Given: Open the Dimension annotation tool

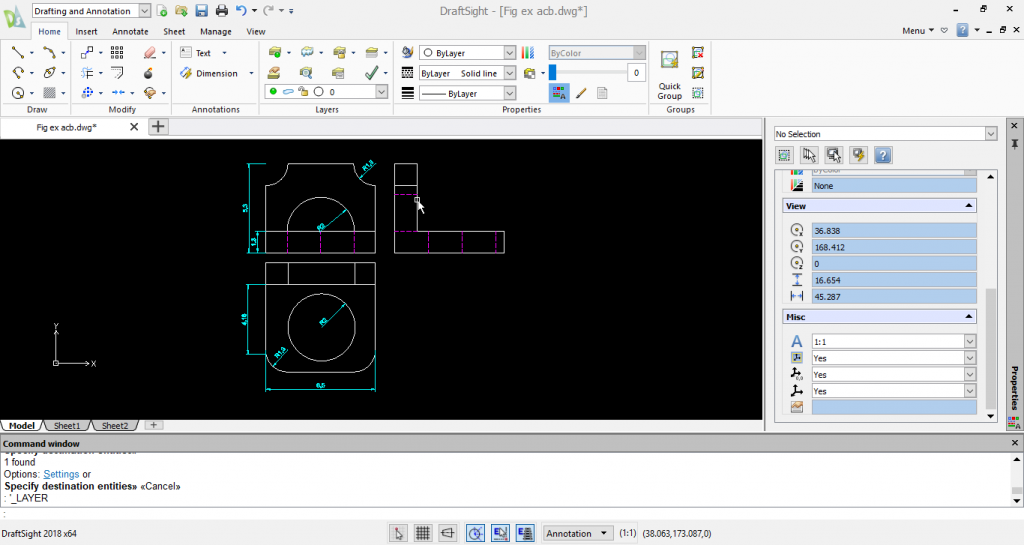Looking at the screenshot, I should pyautogui.click(x=209, y=73).
